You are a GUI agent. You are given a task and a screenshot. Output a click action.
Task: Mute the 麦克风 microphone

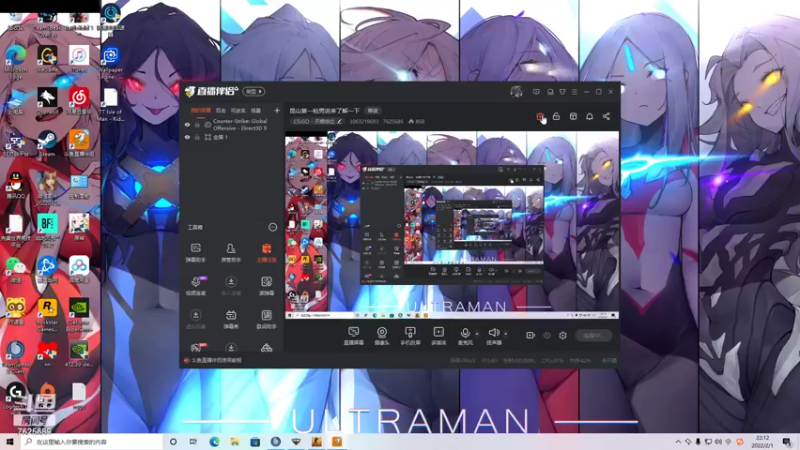(465, 336)
